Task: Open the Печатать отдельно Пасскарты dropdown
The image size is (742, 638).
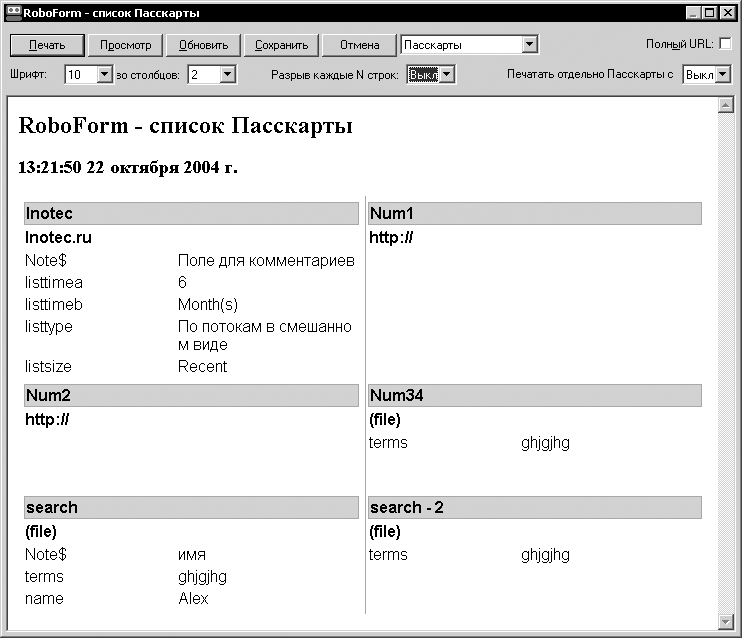Action: pyautogui.click(x=723, y=74)
